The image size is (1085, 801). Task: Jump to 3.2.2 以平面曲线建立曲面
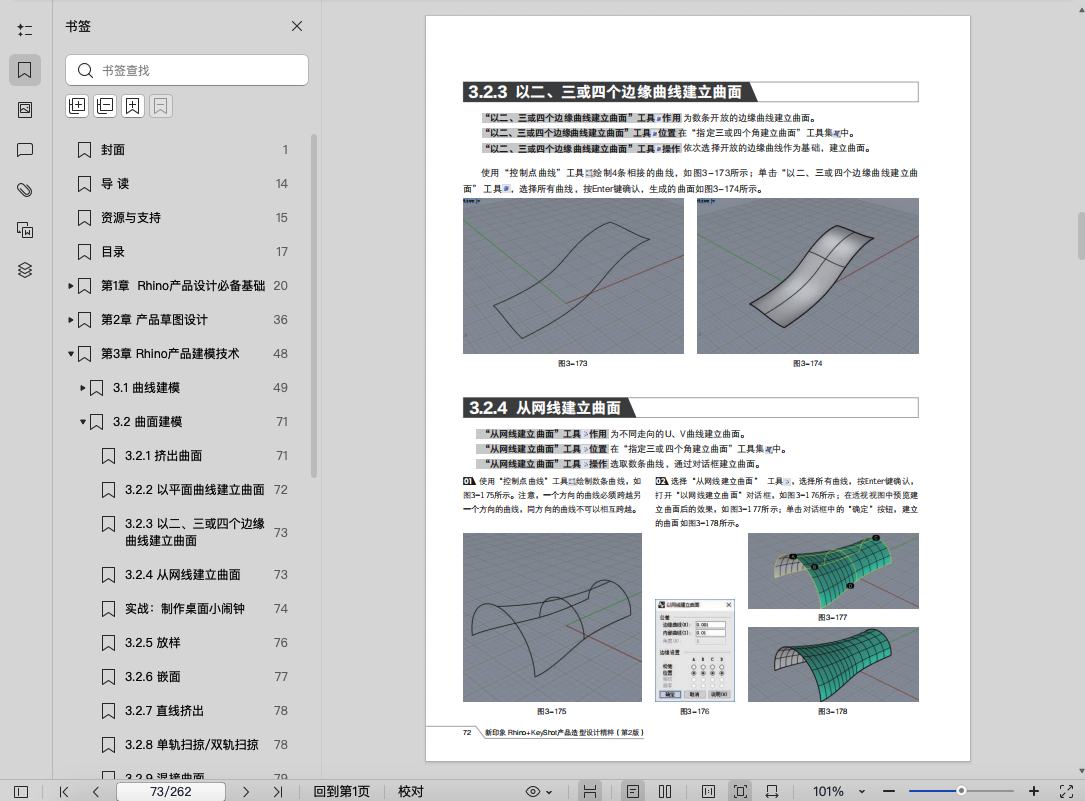click(x=194, y=490)
